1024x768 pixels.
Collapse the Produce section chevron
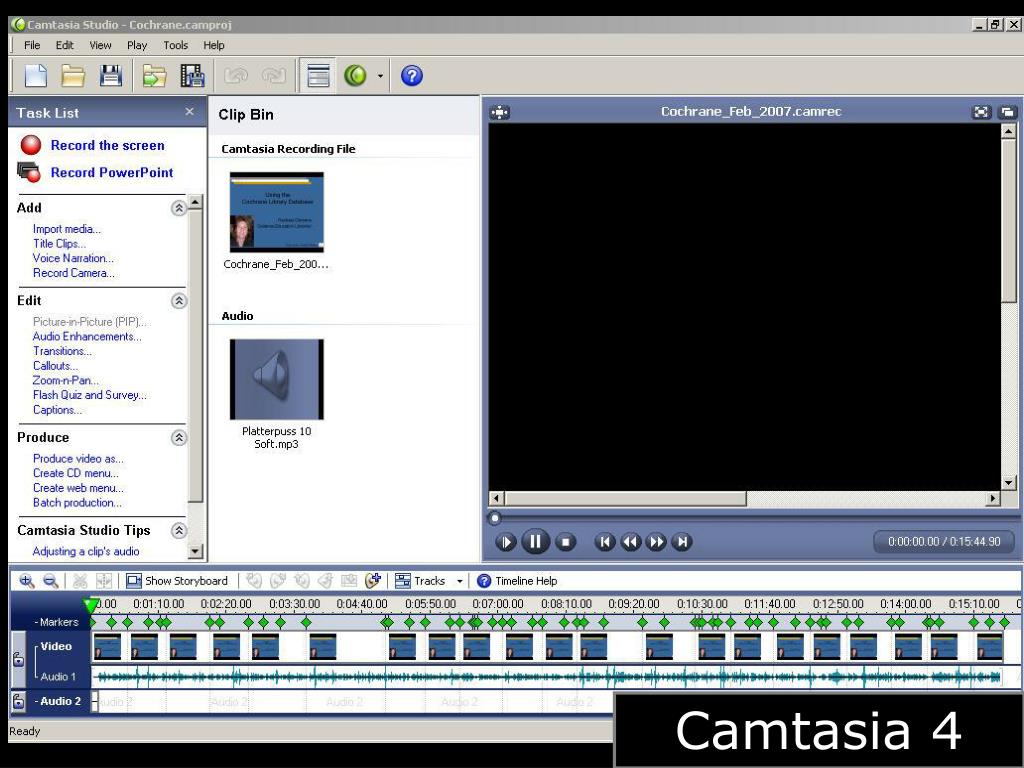pos(178,438)
